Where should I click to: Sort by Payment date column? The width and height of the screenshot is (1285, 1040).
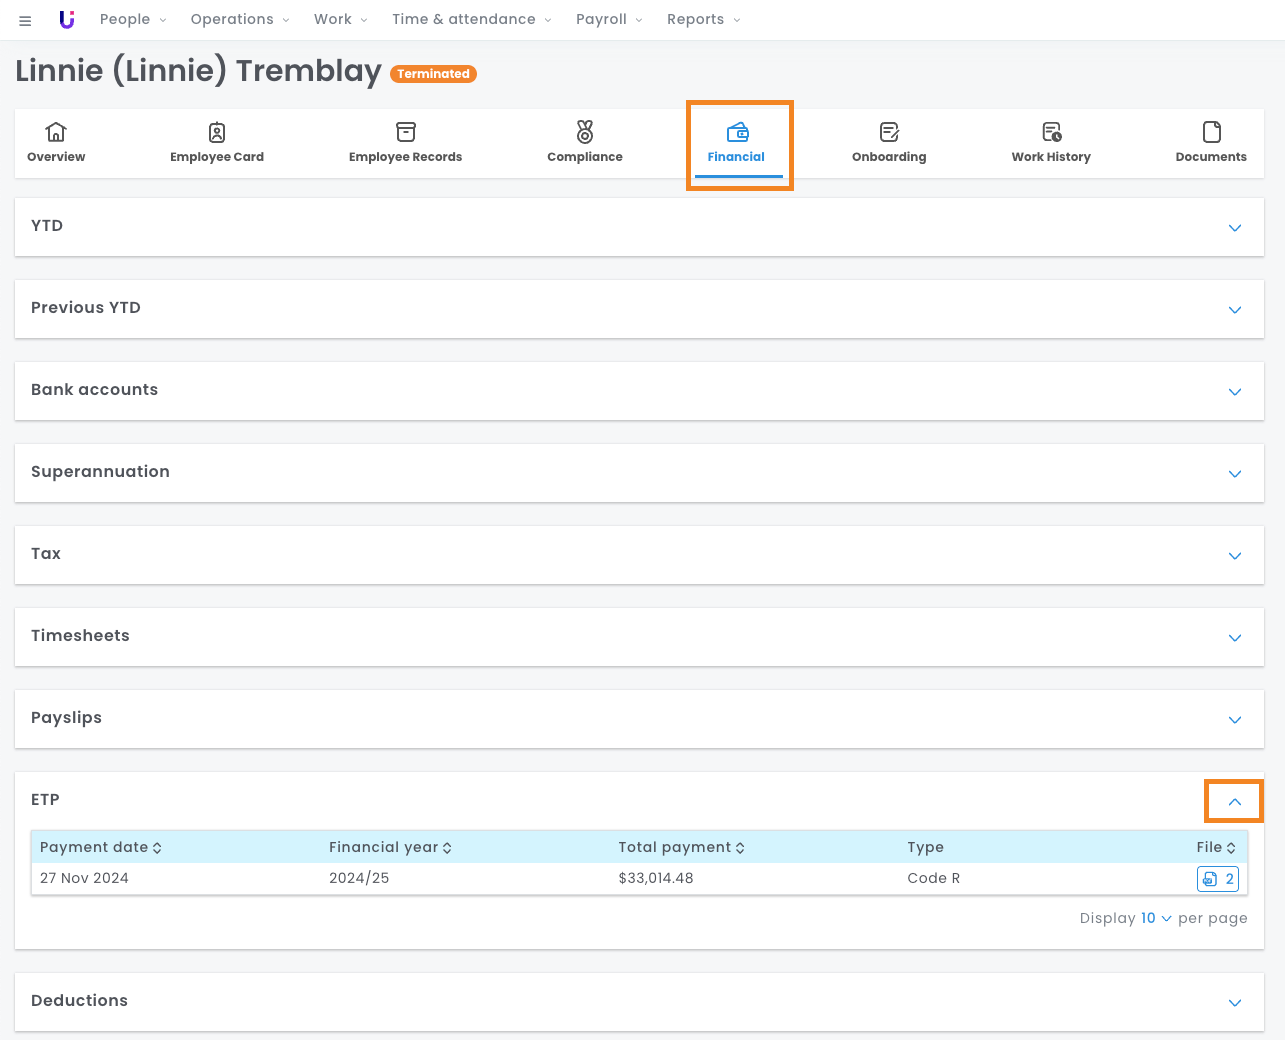100,847
